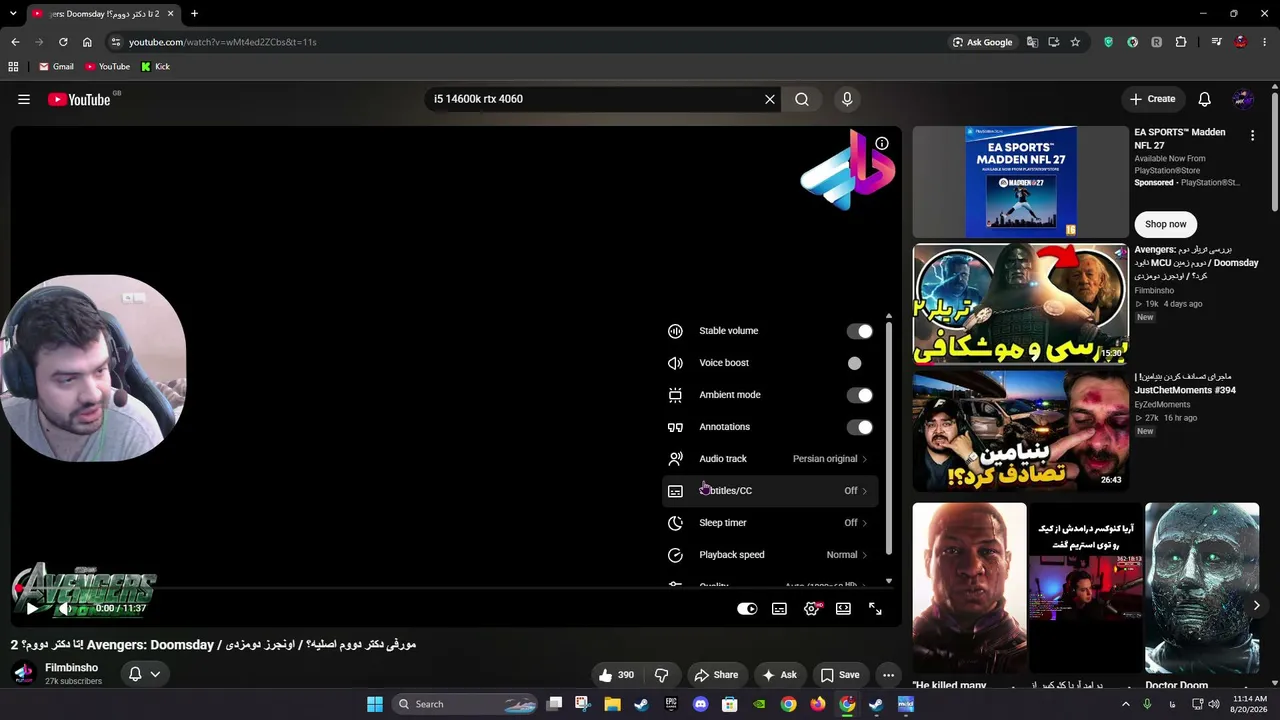The width and height of the screenshot is (1280, 720).
Task: Show the video info card icon
Action: pos(882,143)
